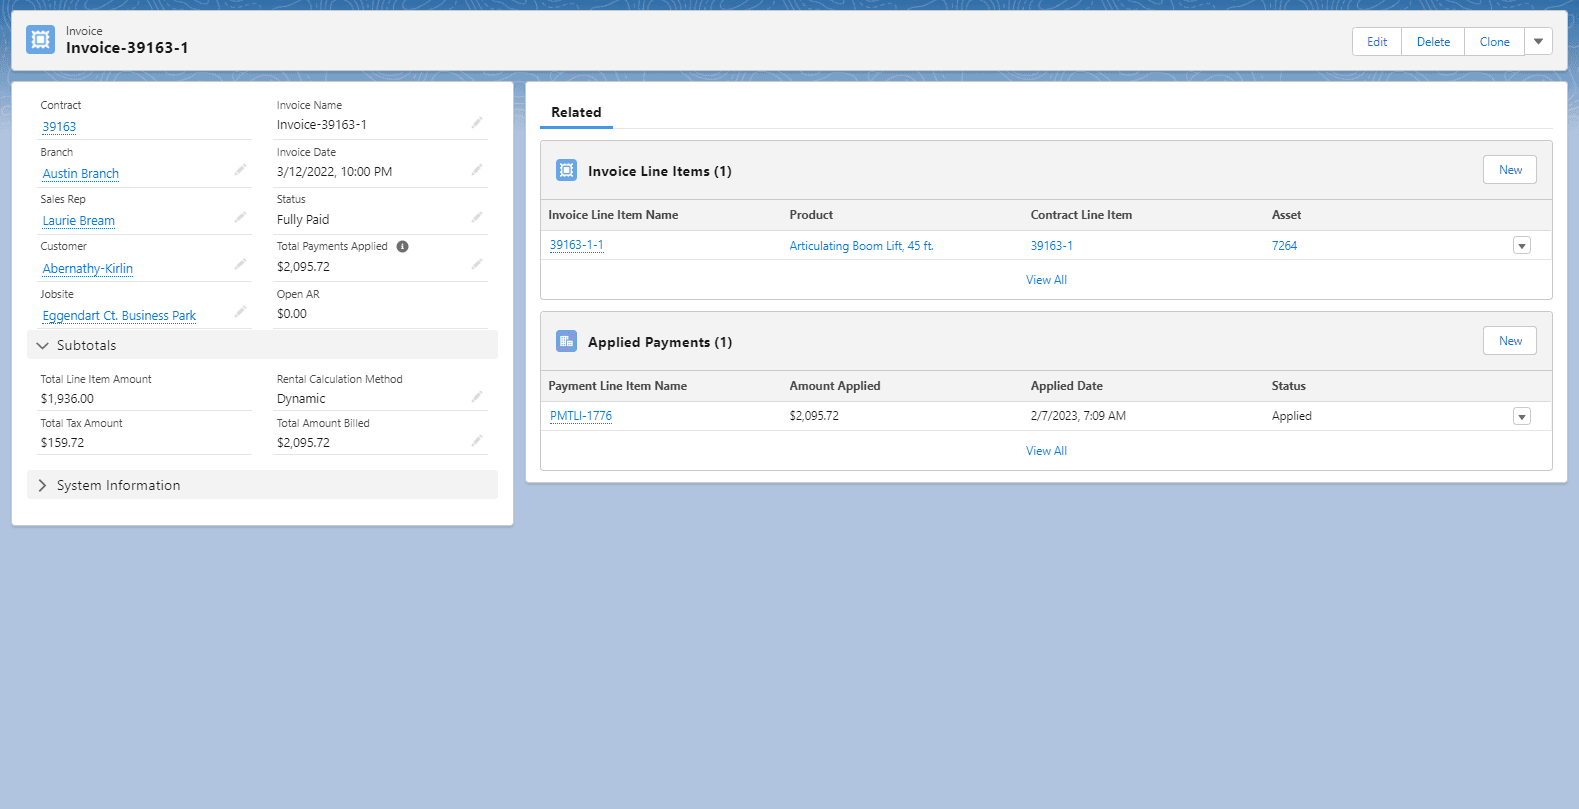The width and height of the screenshot is (1579, 809).
Task: Select the Related tab
Action: (576, 113)
